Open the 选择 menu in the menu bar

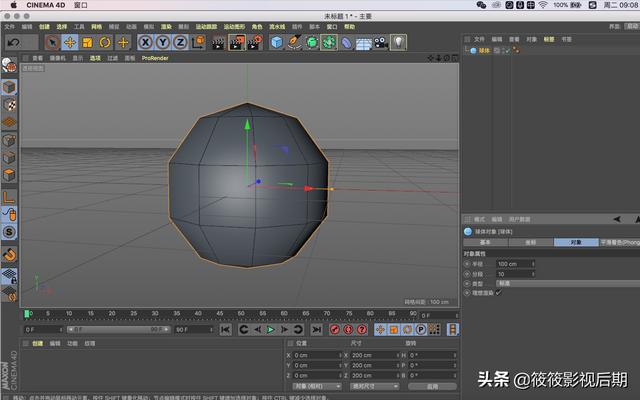tap(62, 27)
